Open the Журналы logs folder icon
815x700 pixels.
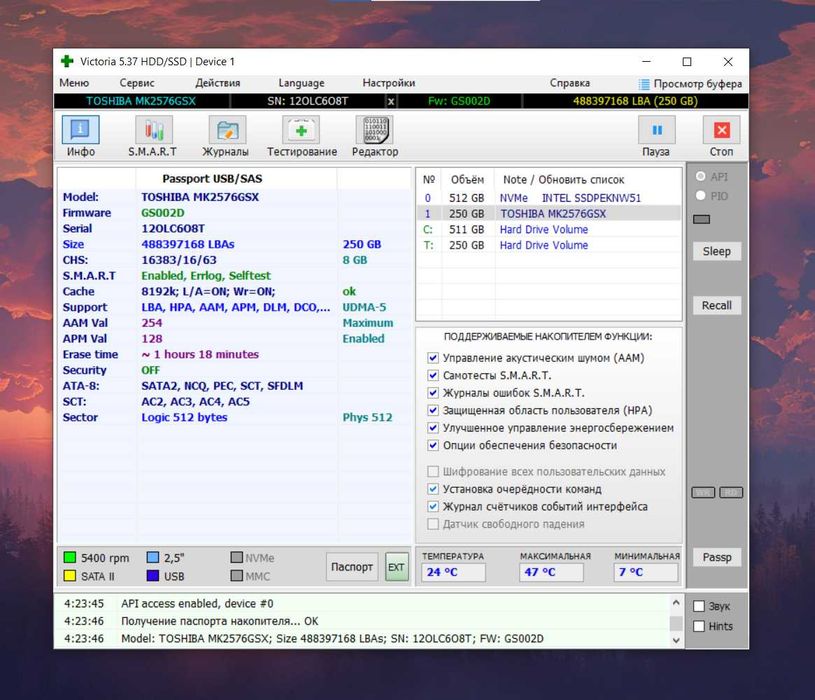point(227,129)
